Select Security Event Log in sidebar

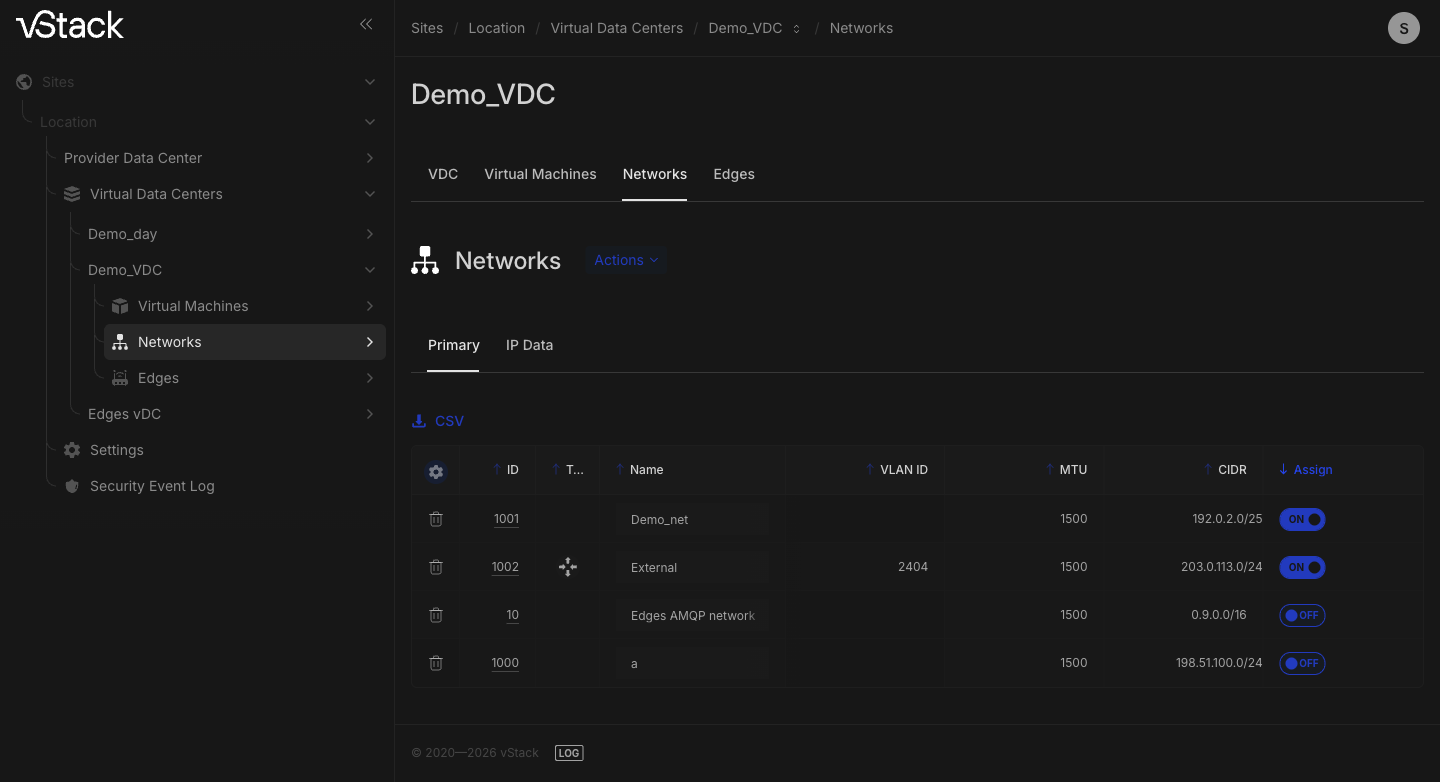tap(152, 486)
